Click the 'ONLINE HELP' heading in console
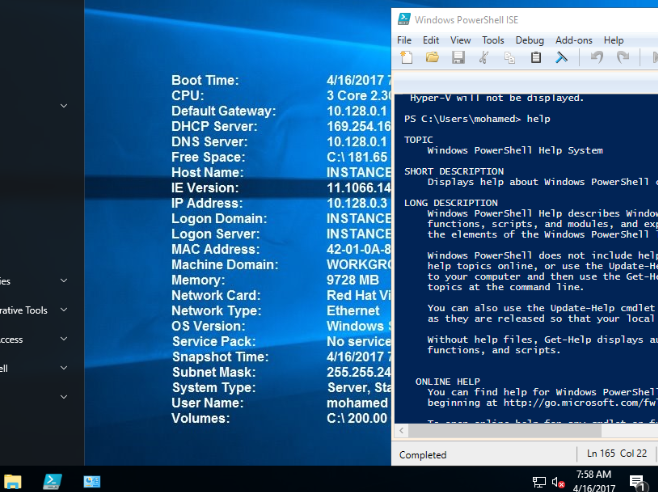Viewport: 658px width, 492px height. click(448, 382)
